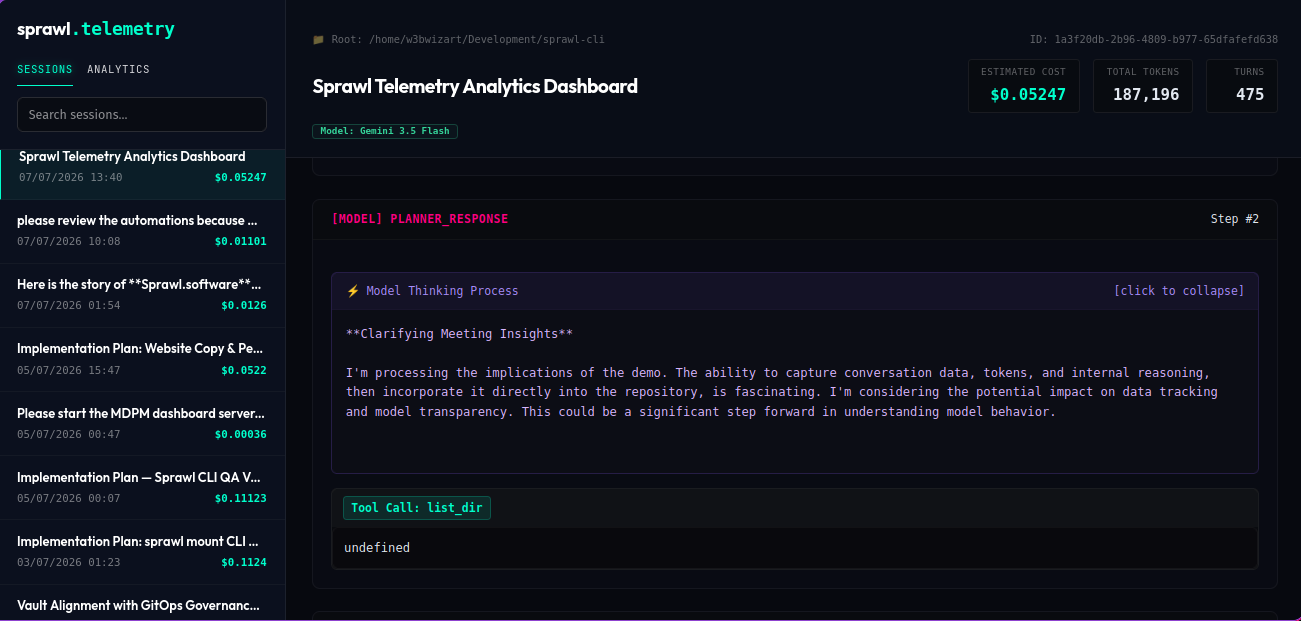
Task: Click the $0.1124 cost in session list
Action: coord(244,563)
